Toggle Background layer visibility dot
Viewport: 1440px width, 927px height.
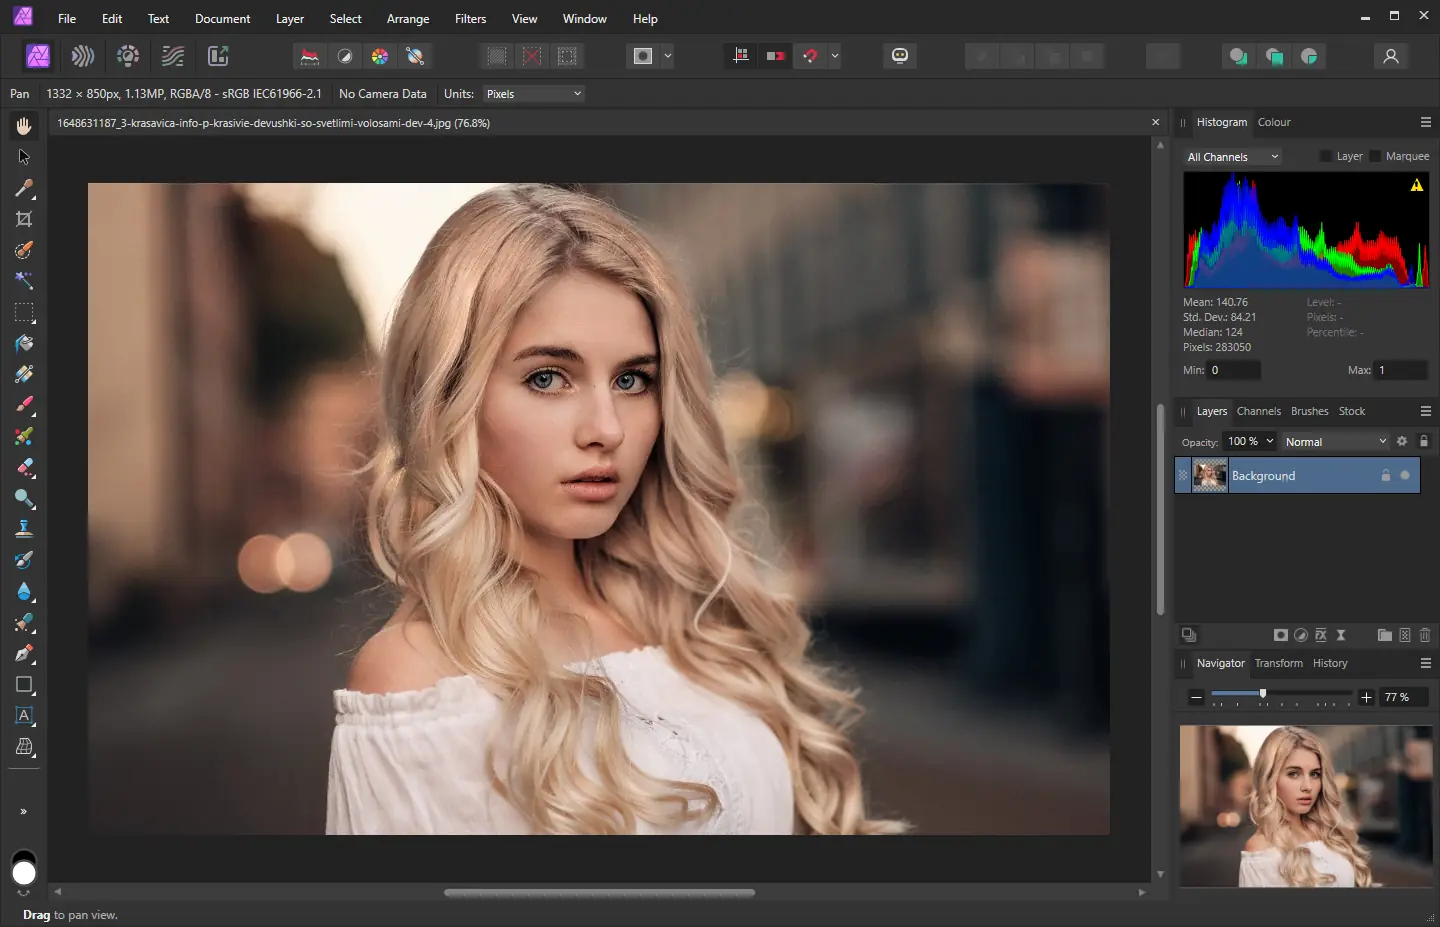1405,476
